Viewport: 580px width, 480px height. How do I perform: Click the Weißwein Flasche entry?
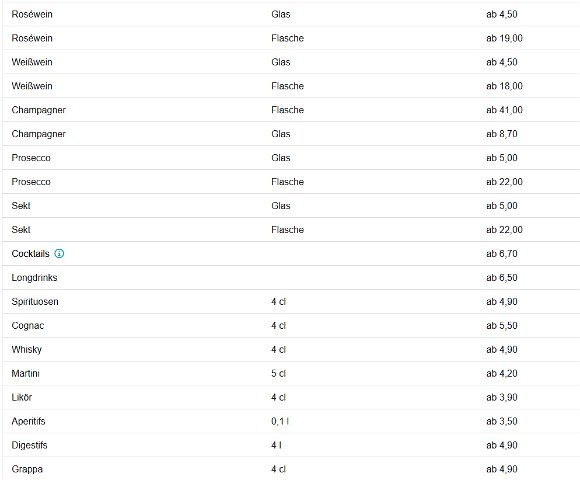tap(291, 86)
